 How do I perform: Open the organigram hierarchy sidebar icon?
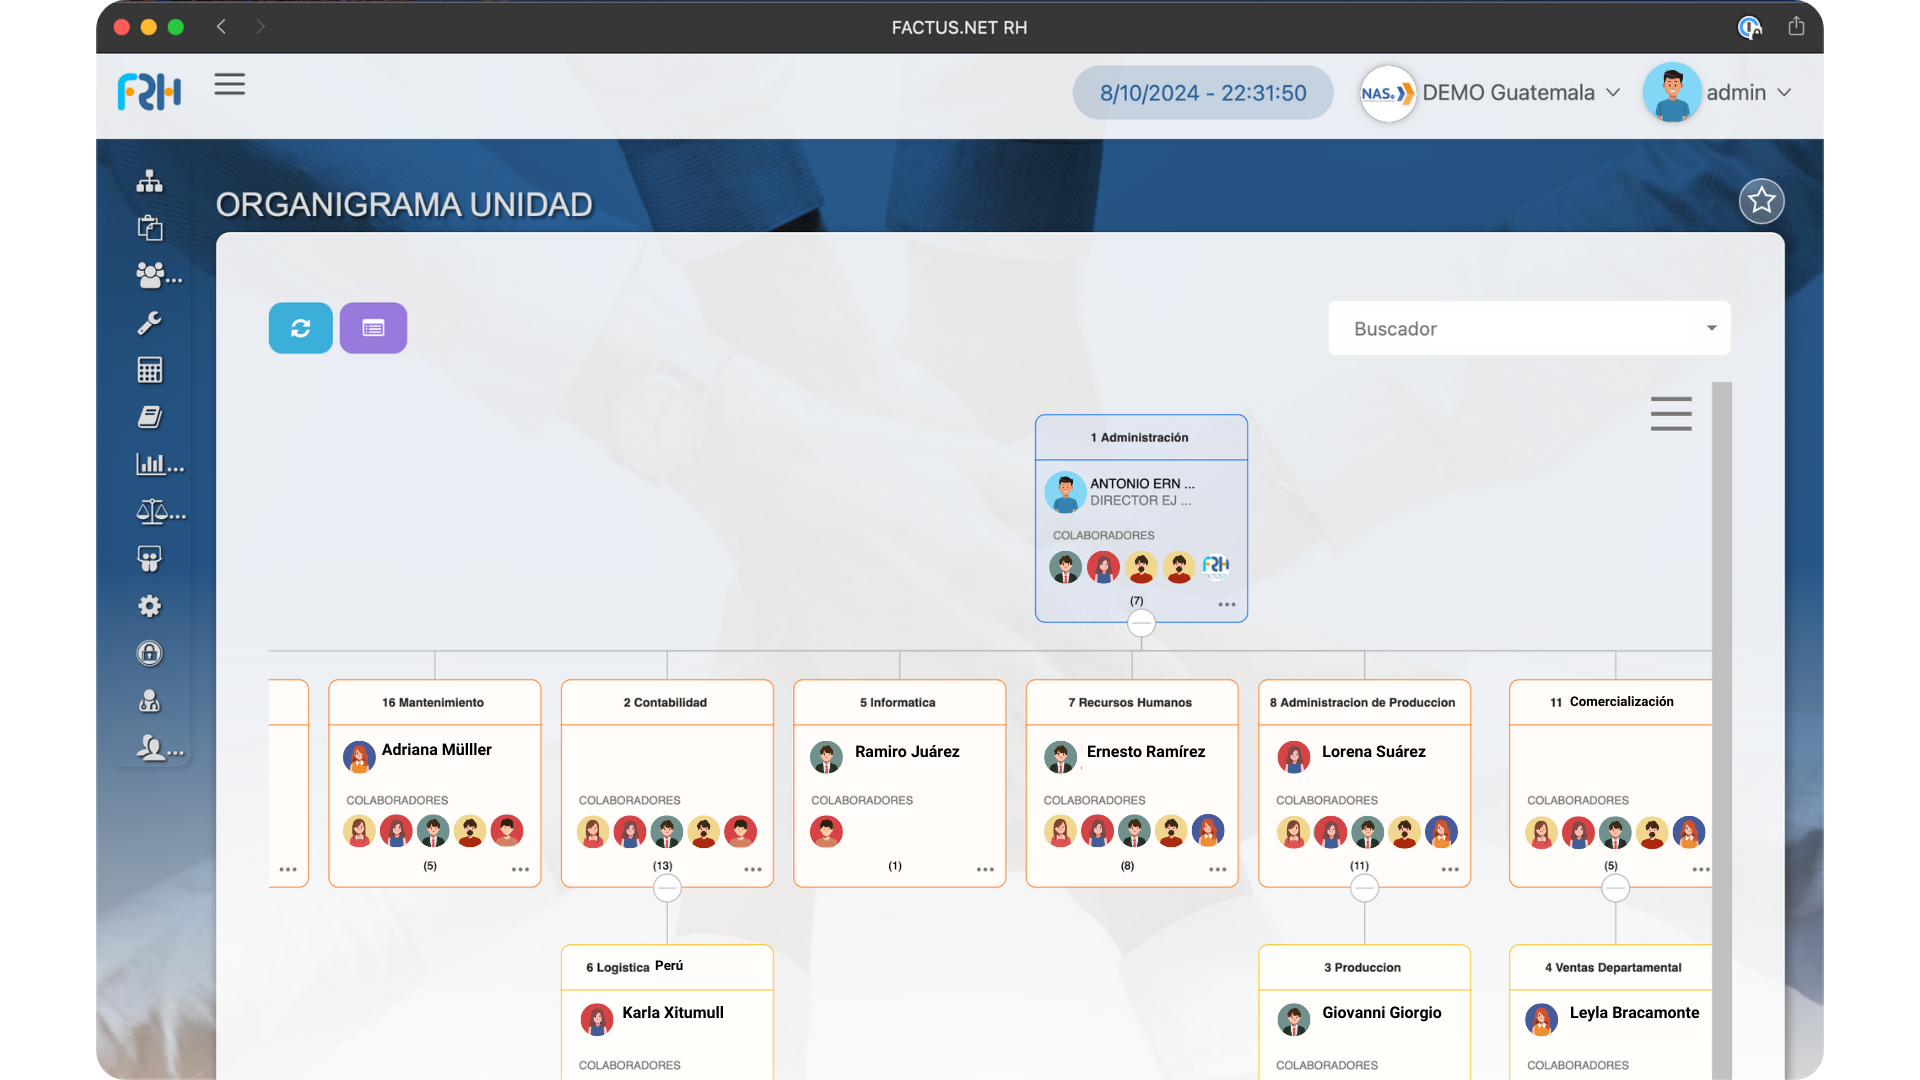[x=150, y=181]
